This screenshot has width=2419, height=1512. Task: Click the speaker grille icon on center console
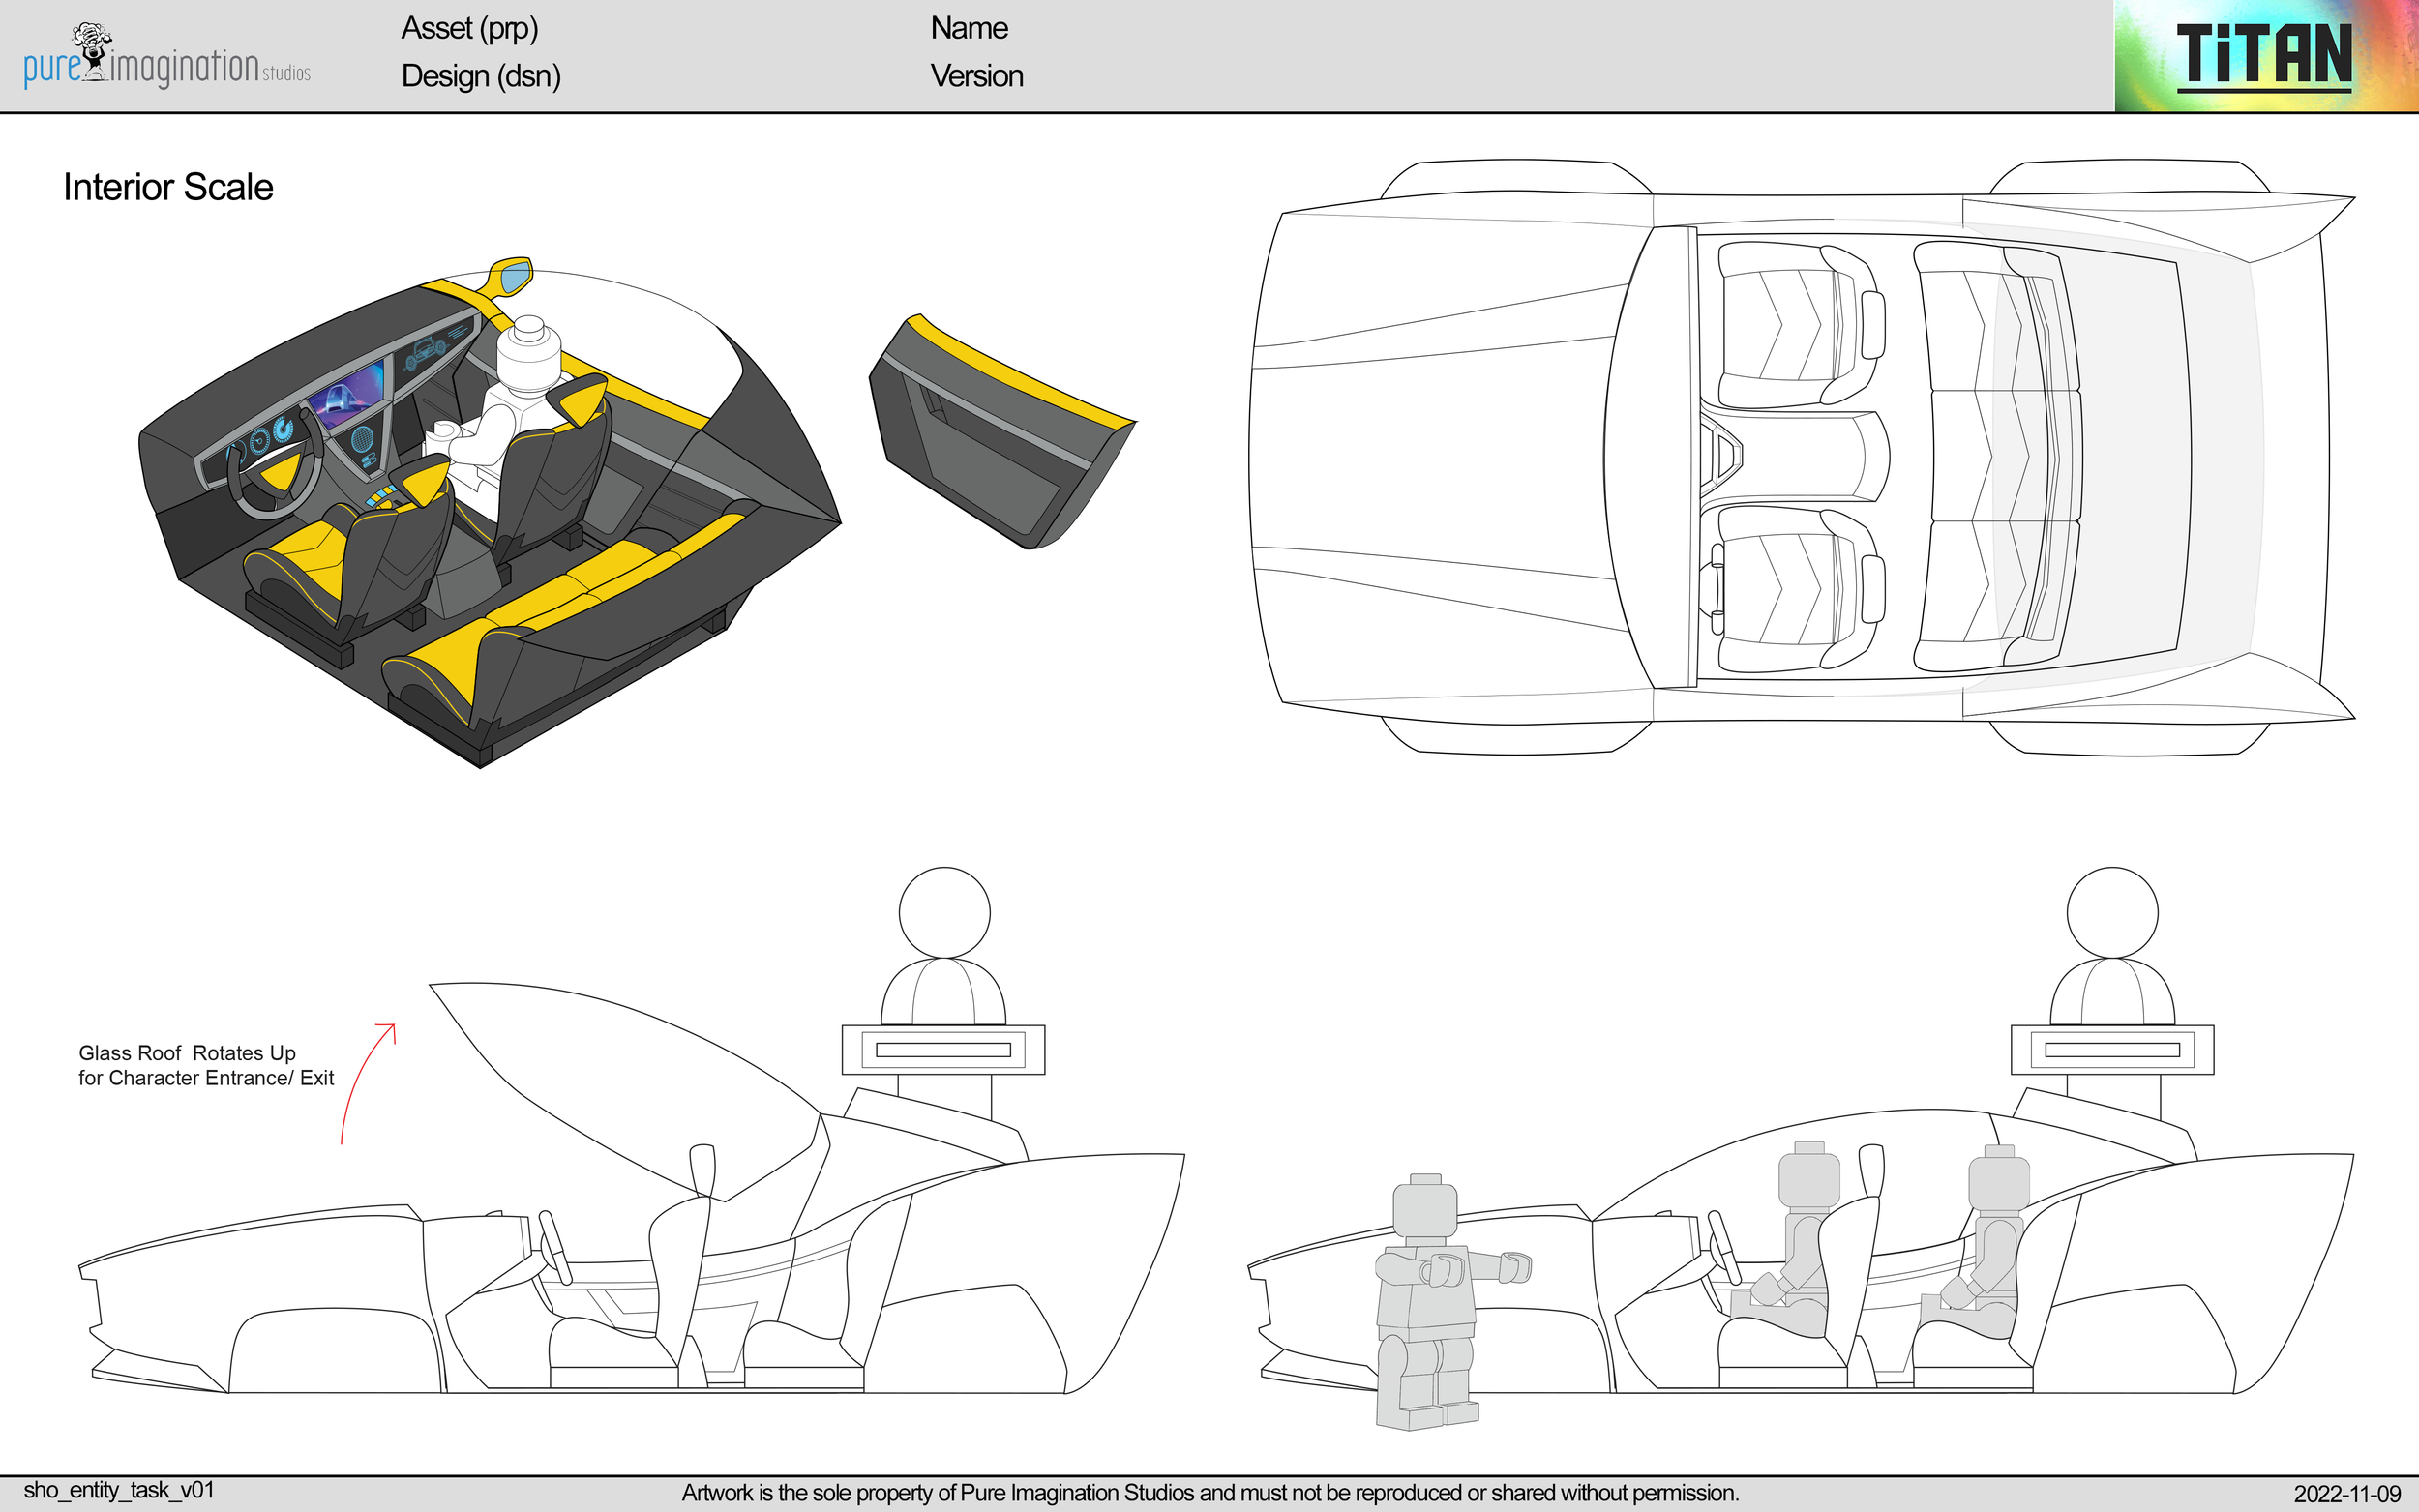(363, 441)
